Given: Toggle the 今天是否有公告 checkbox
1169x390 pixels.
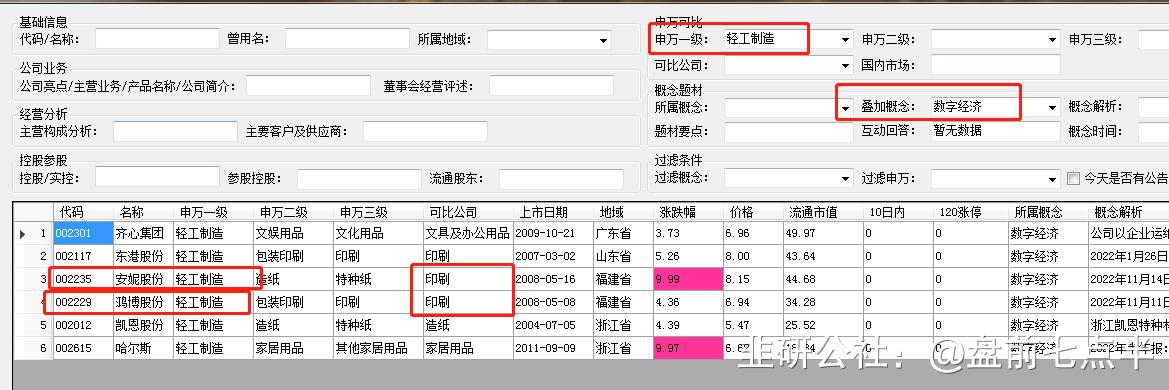Looking at the screenshot, I should (x=1074, y=179).
